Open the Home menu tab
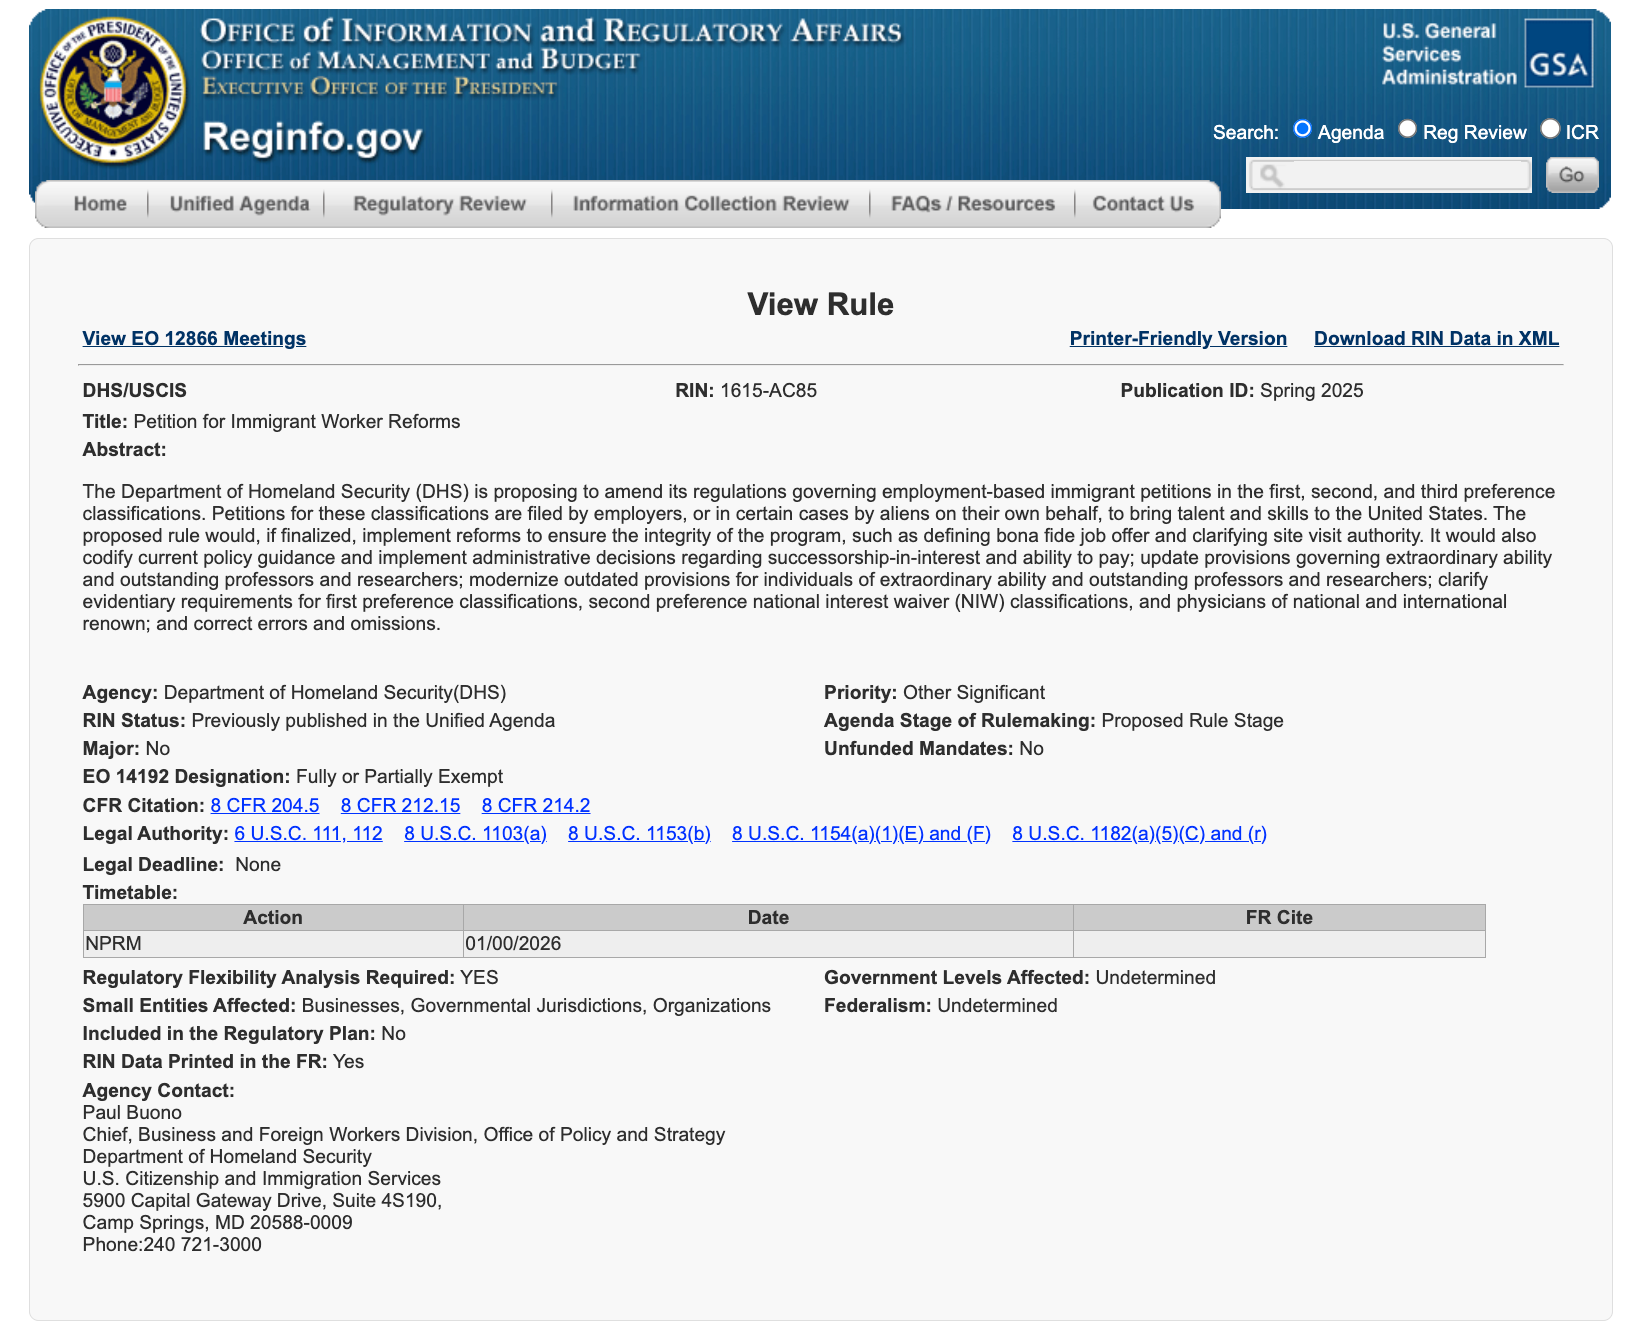The image size is (1650, 1340). [100, 204]
